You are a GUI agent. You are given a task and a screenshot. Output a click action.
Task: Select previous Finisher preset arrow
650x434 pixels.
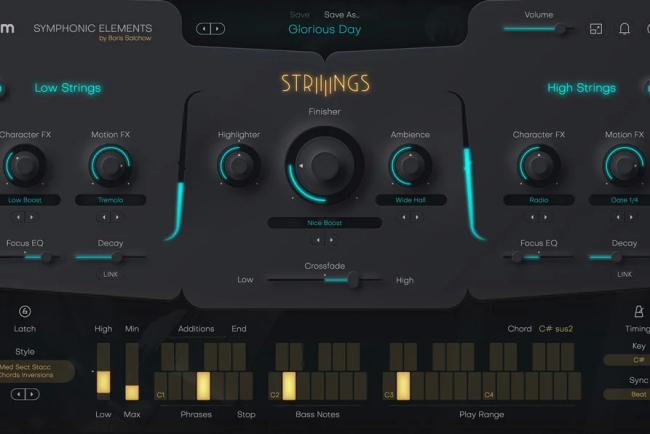coord(318,240)
